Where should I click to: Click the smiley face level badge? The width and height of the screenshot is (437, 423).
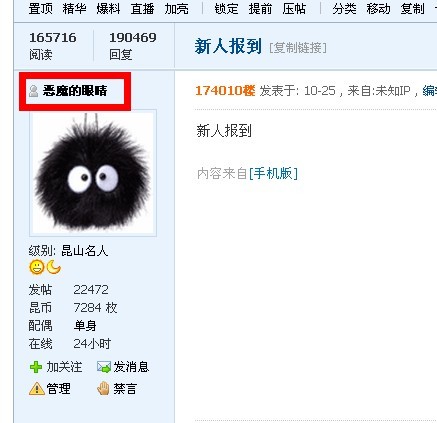pyautogui.click(x=37, y=268)
